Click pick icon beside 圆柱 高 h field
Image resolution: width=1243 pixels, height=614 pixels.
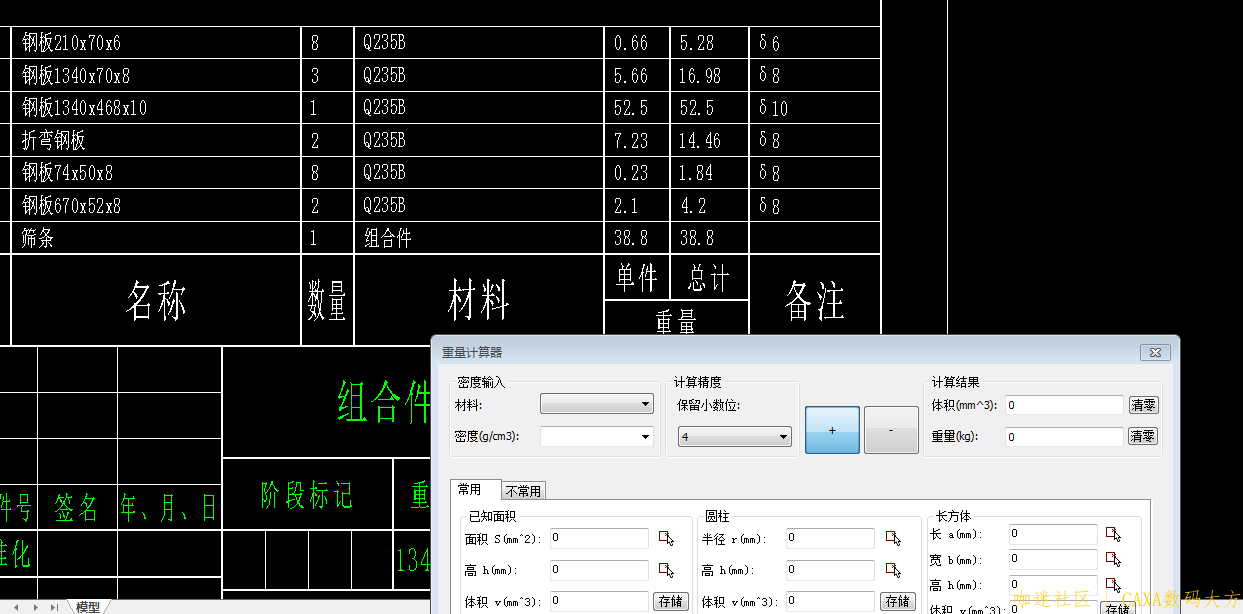click(x=893, y=570)
